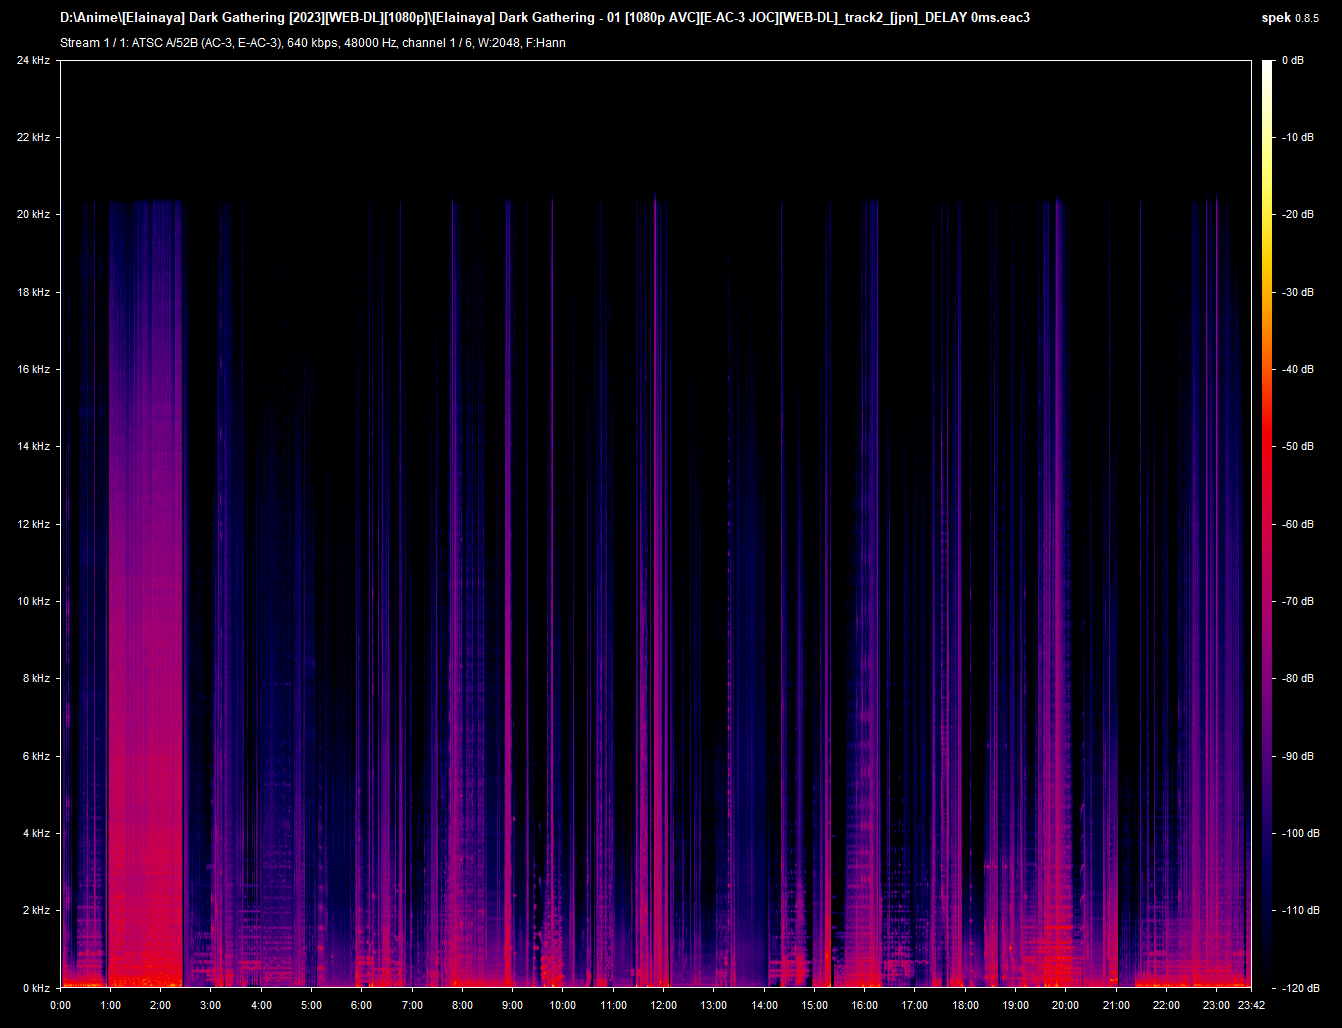Click the 0 kHz frequency axis label
Image resolution: width=1342 pixels, height=1028 pixels.
36,988
